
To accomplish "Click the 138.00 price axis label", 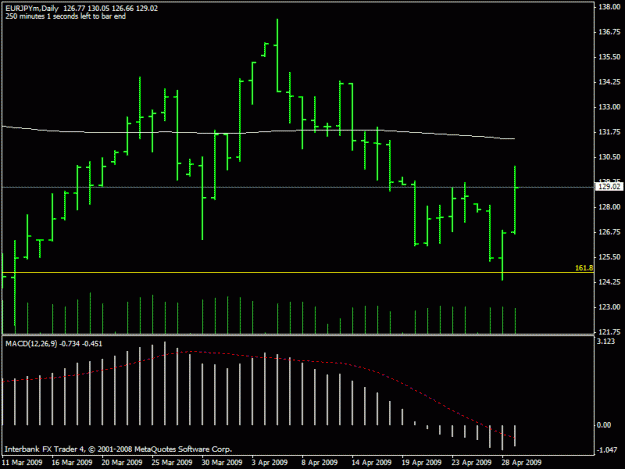I will pyautogui.click(x=609, y=7).
